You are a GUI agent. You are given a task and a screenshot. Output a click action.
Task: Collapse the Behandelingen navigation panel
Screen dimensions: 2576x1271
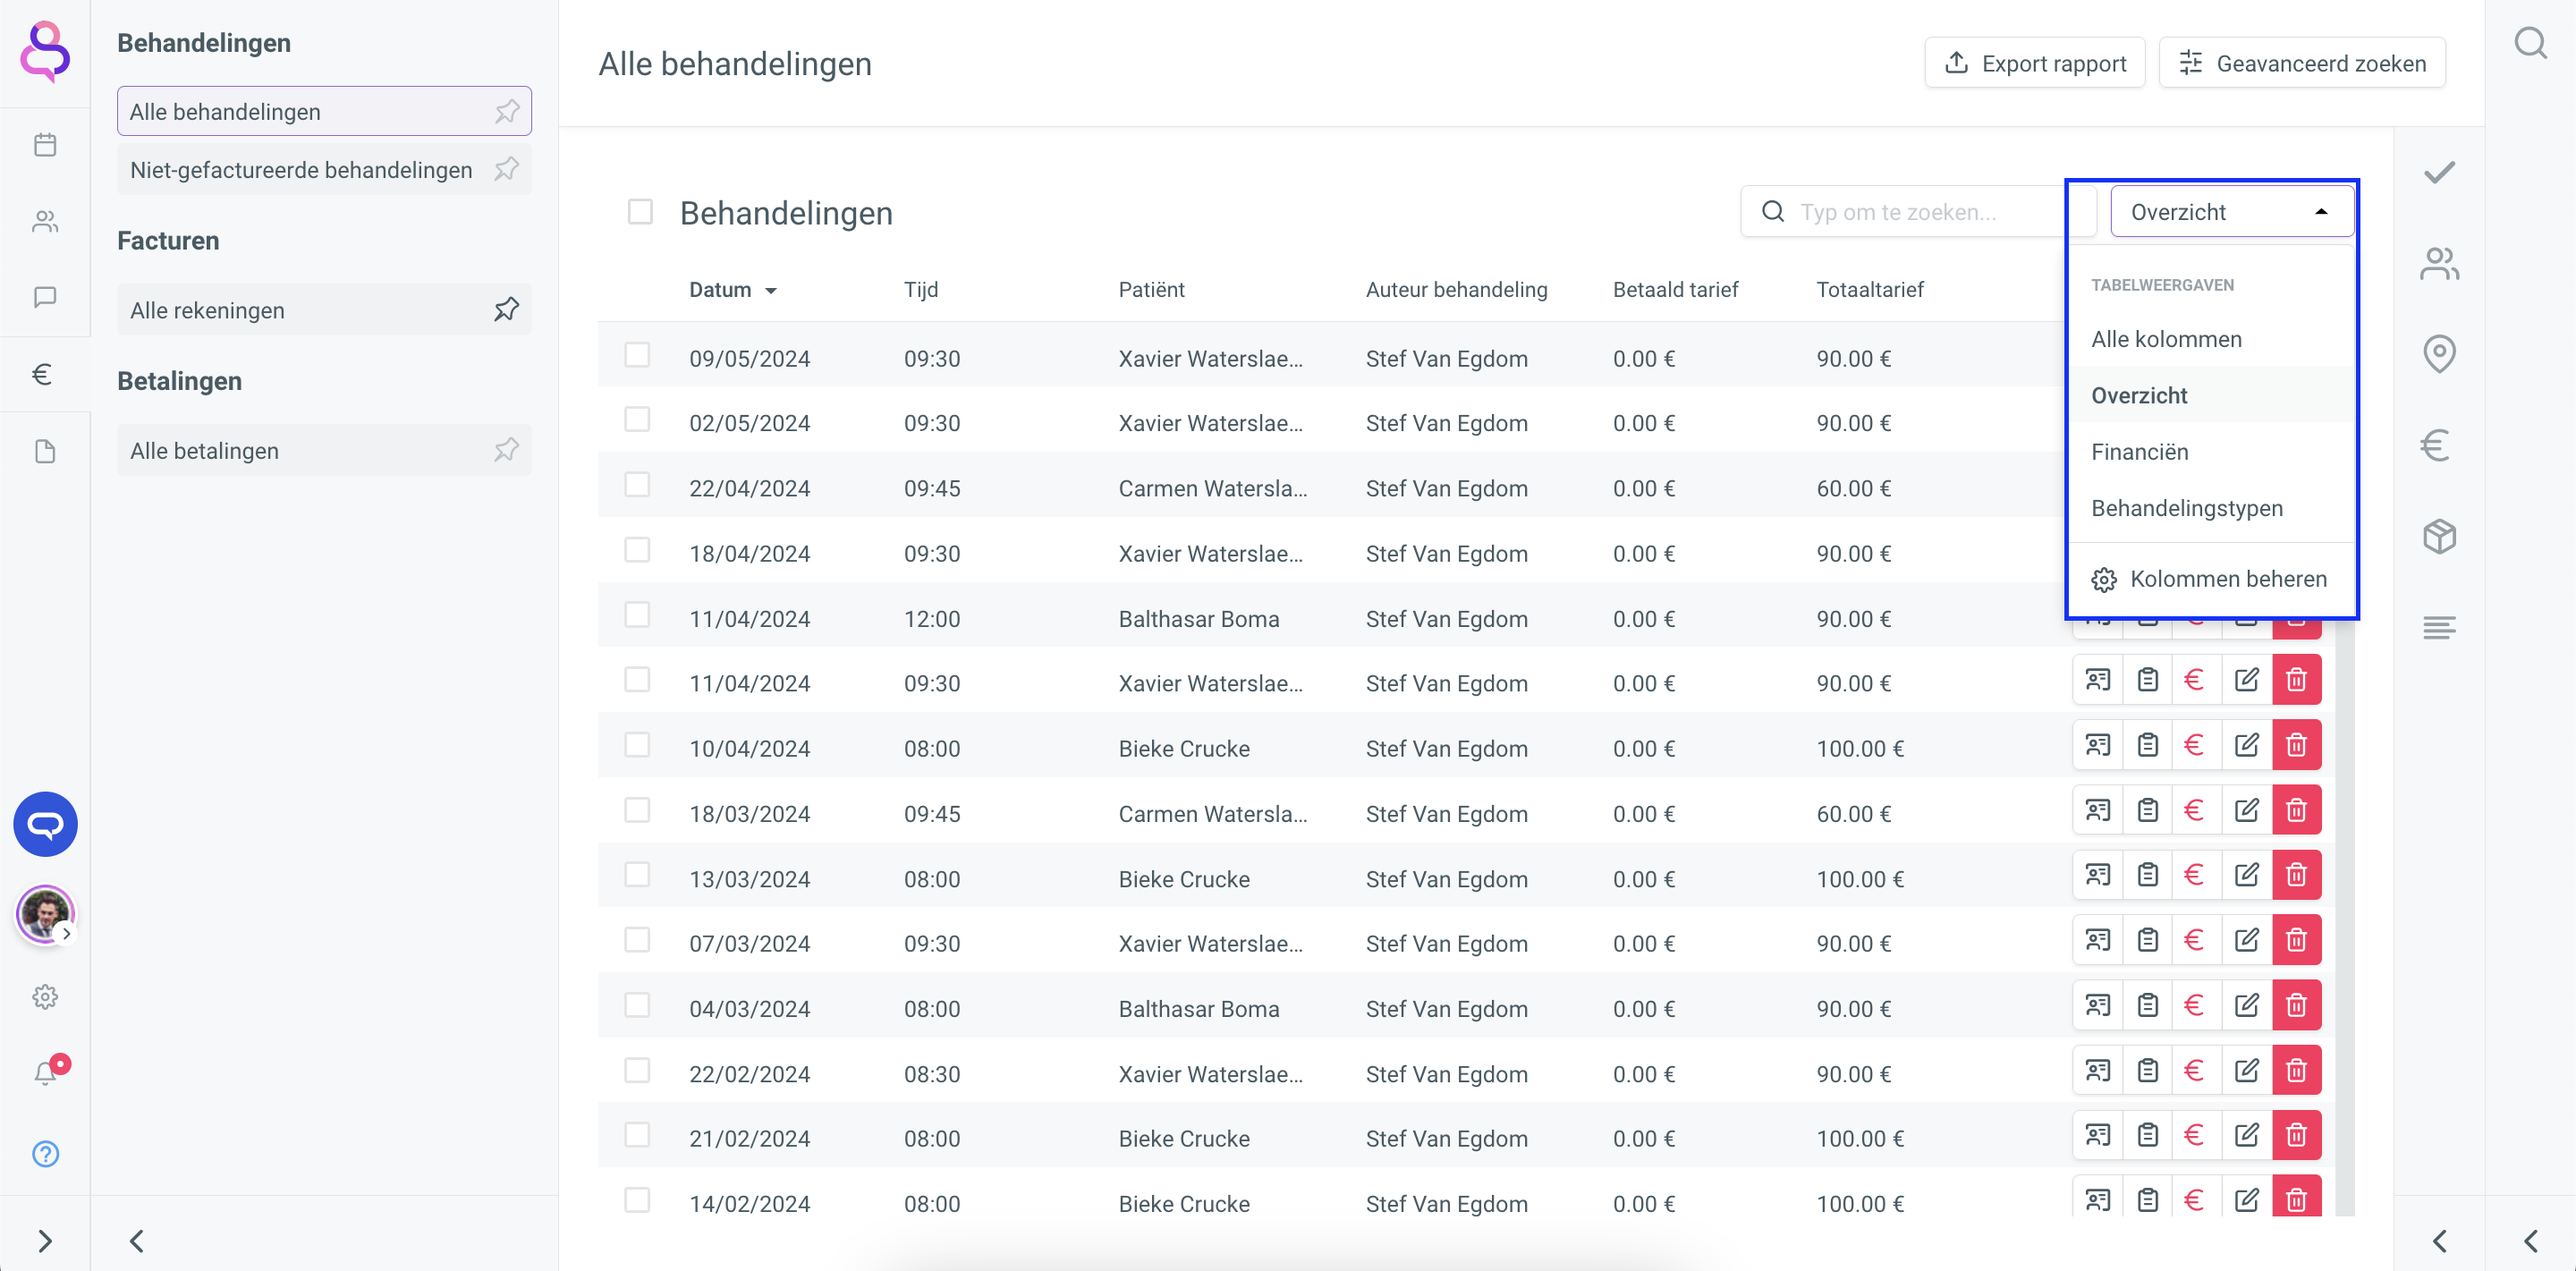(x=137, y=1240)
